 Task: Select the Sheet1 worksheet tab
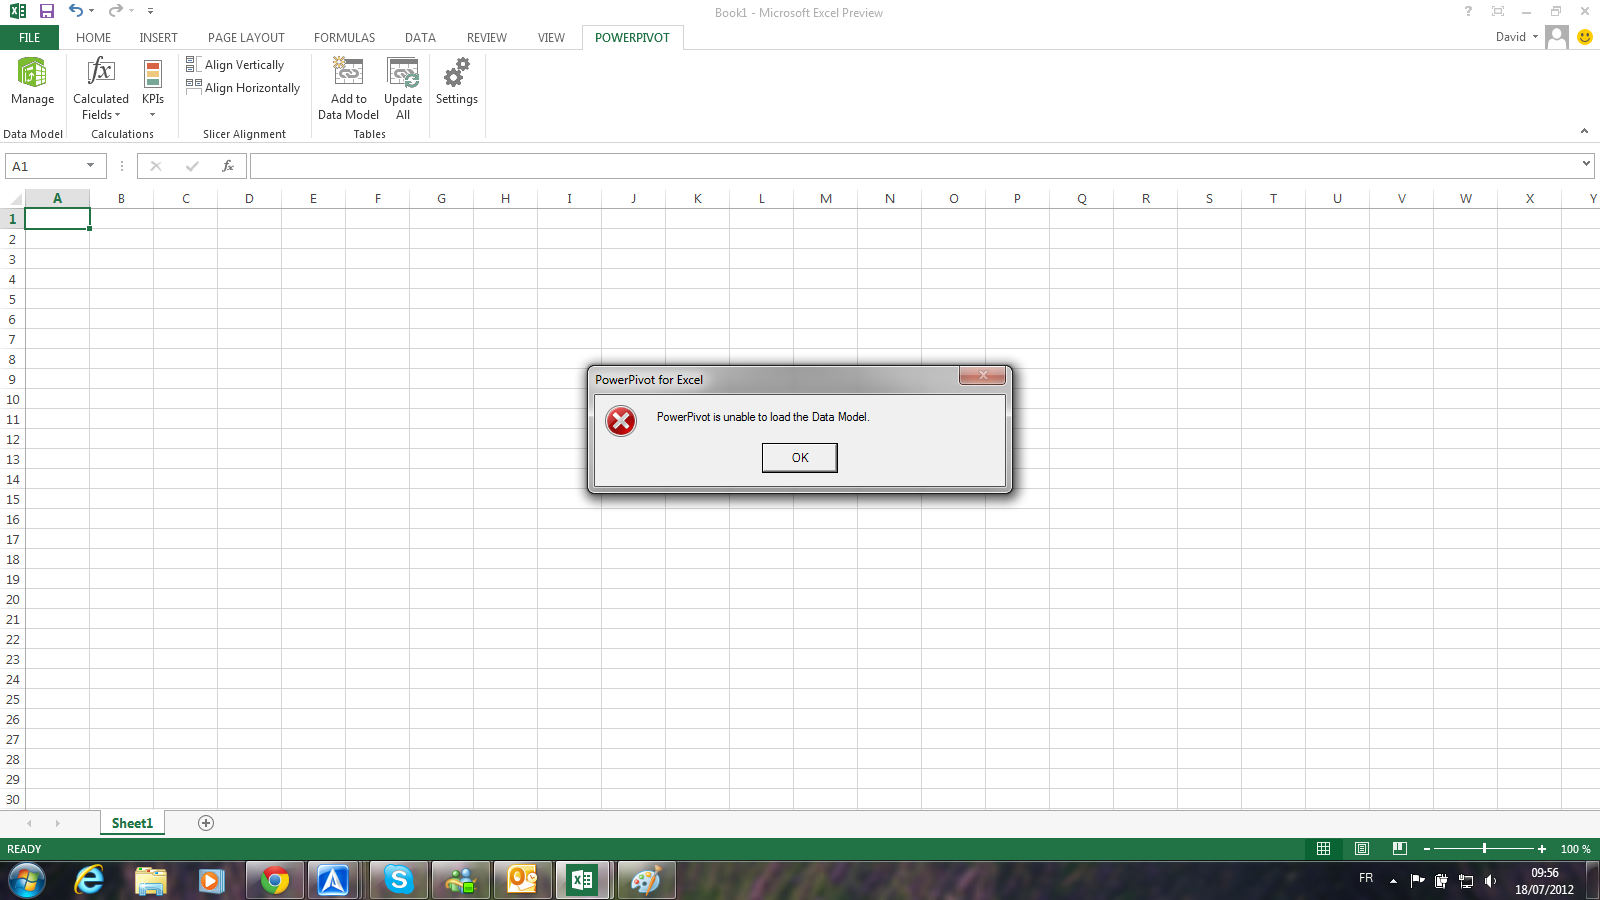pyautogui.click(x=132, y=823)
